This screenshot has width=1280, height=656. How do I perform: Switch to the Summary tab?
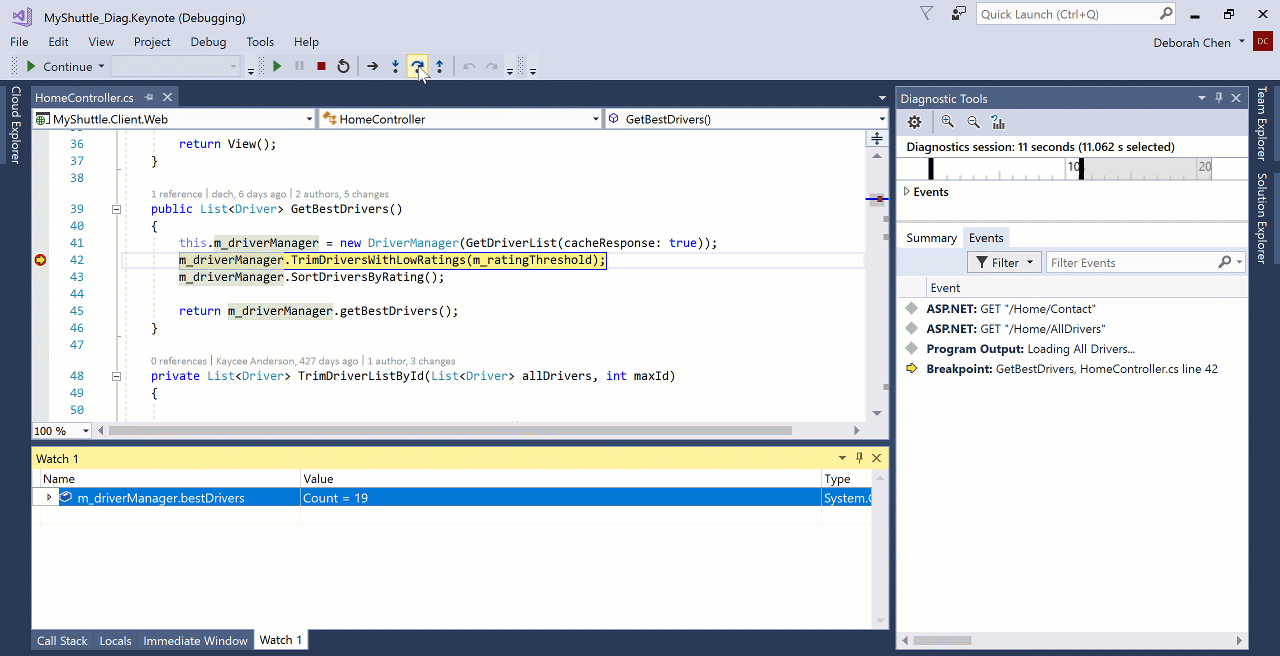coord(931,237)
